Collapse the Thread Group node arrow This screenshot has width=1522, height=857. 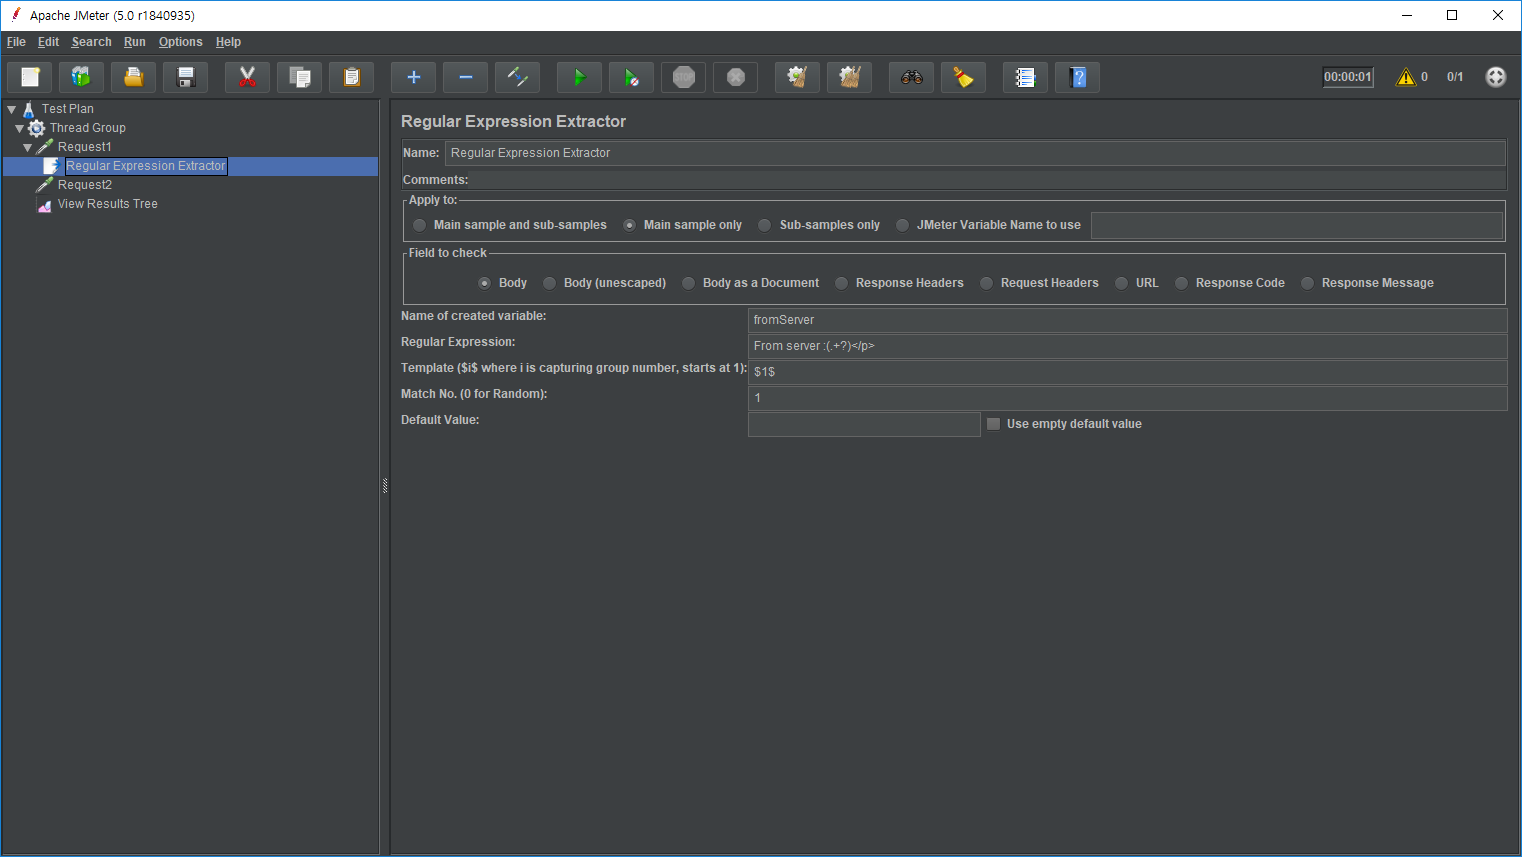point(19,128)
